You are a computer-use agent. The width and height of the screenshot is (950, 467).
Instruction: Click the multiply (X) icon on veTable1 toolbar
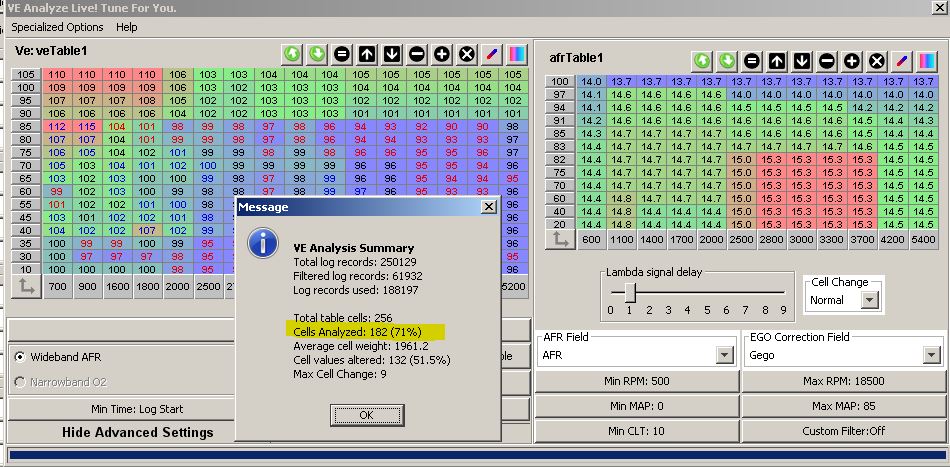click(x=466, y=53)
